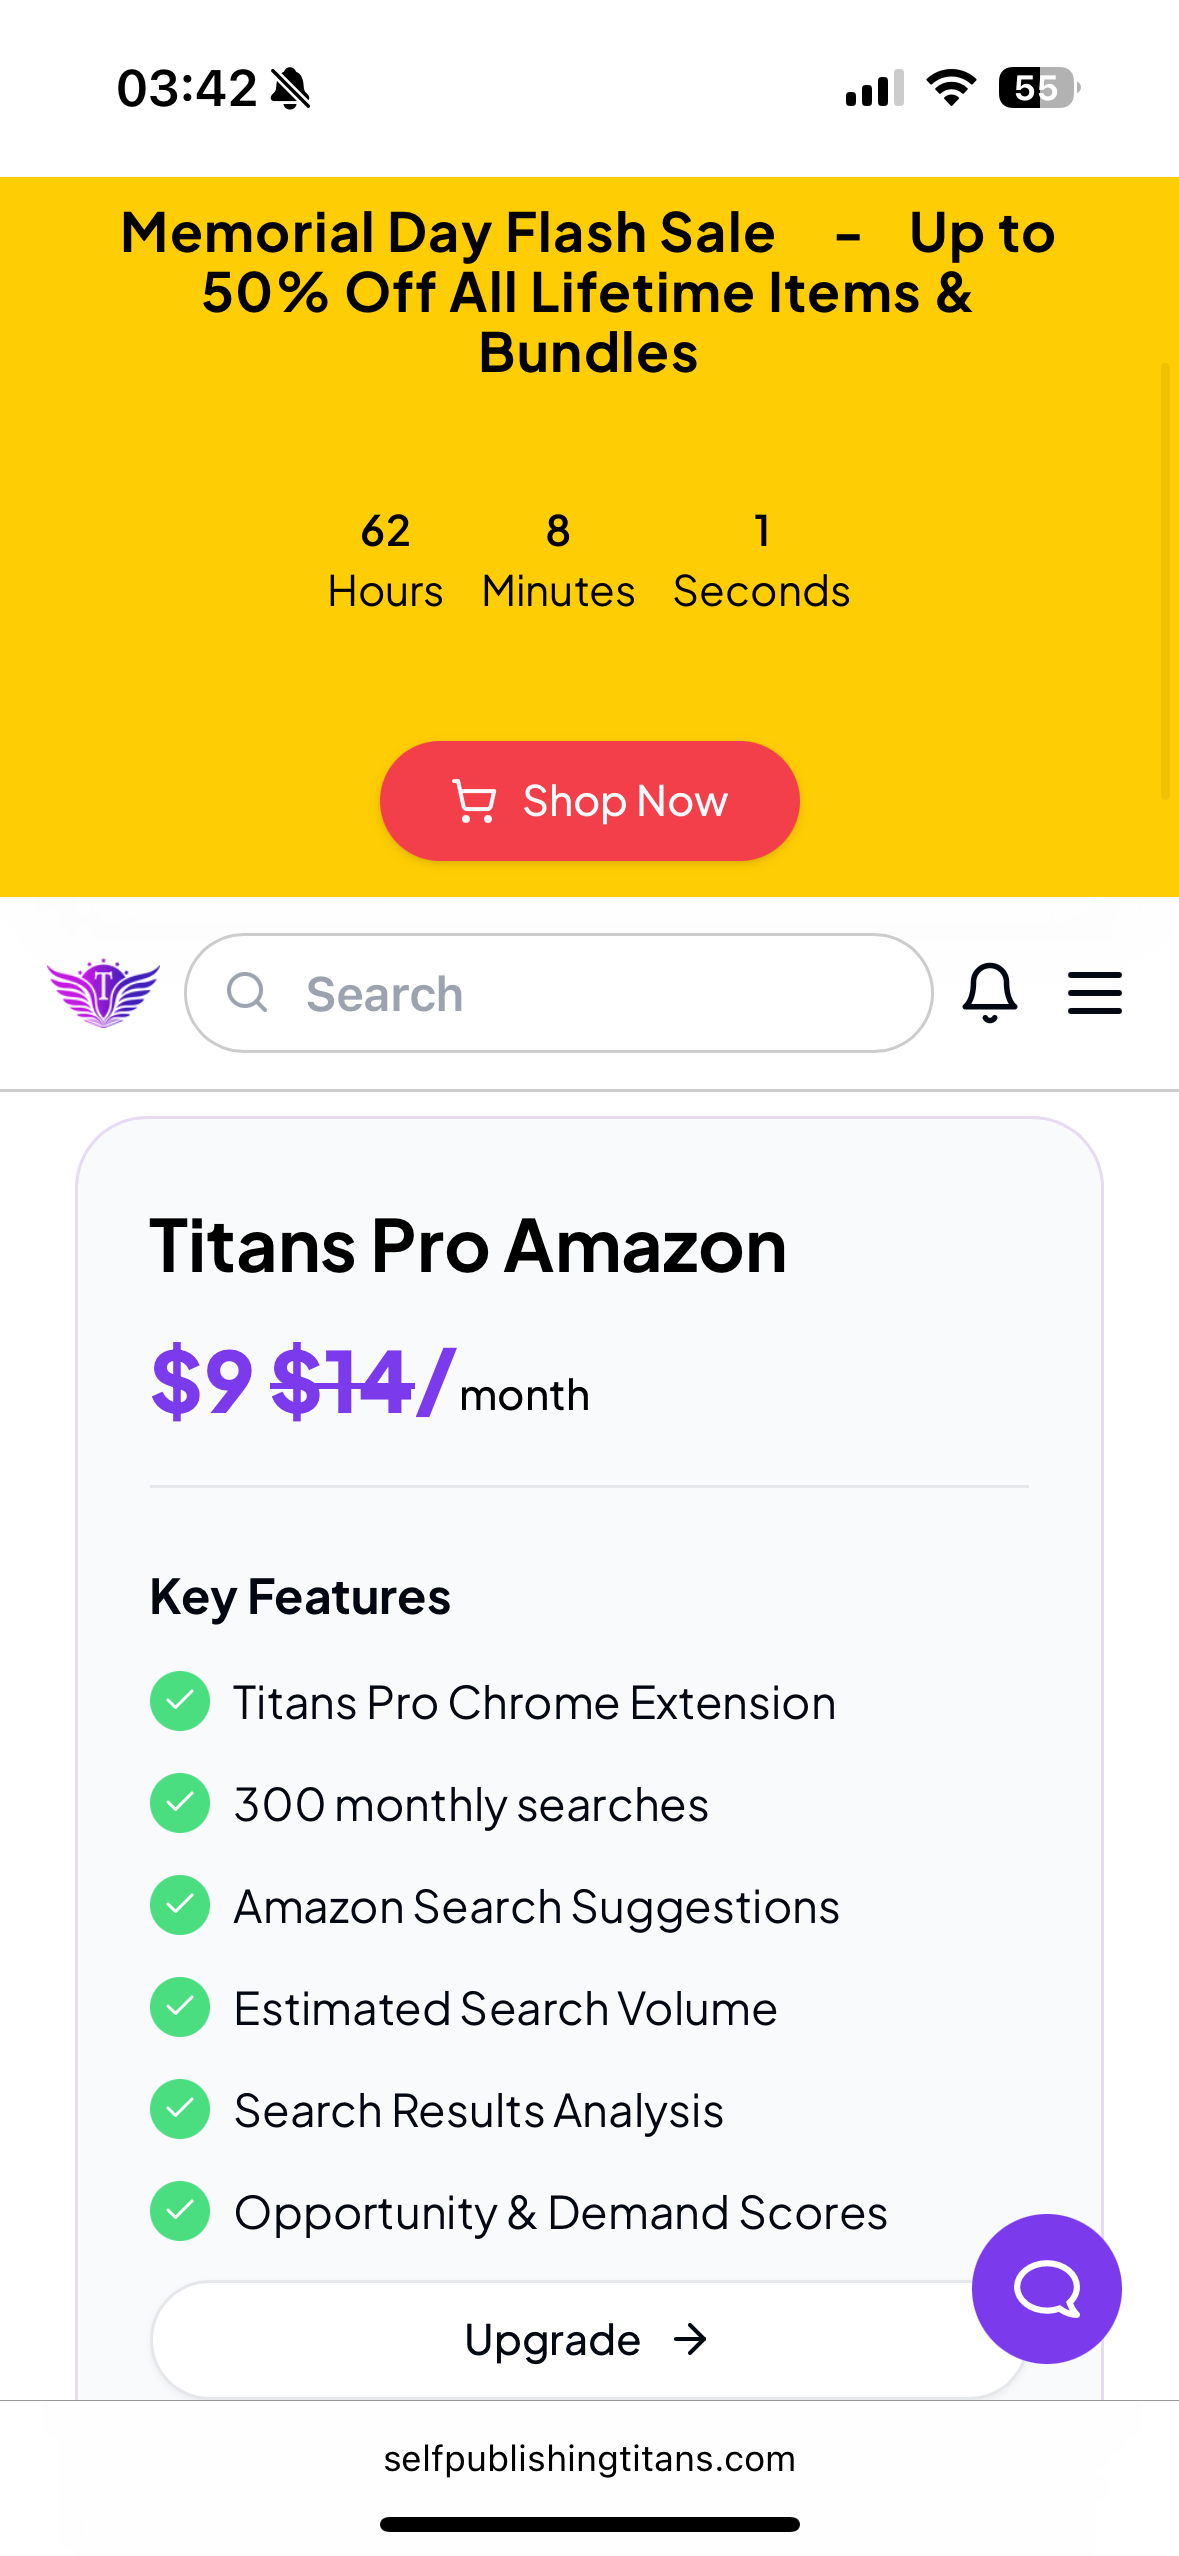Tap the selfpublishingtitans.com address bar
This screenshot has height=2556, width=1179.
coord(589,2459)
